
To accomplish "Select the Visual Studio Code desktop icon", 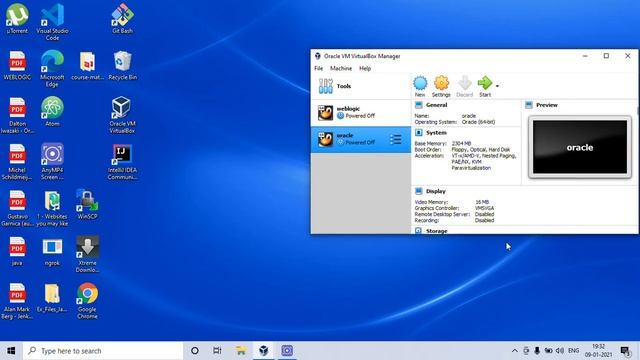I will [x=52, y=21].
